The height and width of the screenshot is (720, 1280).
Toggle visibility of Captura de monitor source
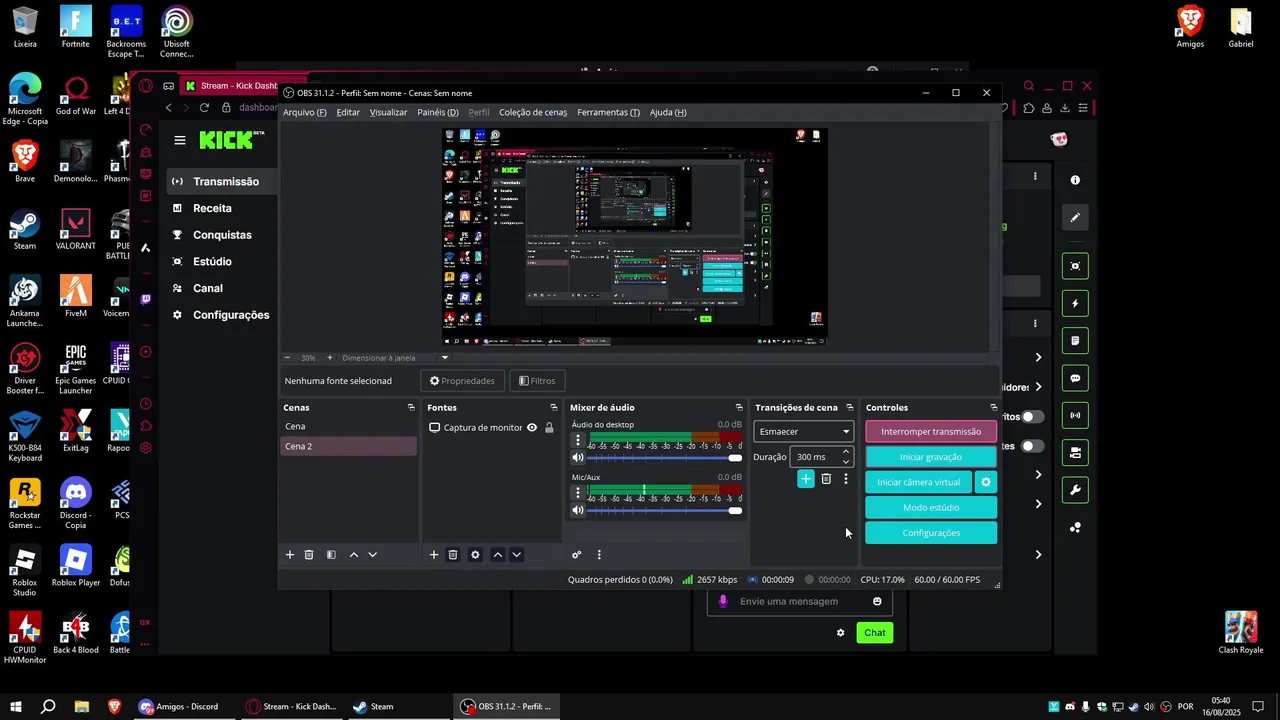pyautogui.click(x=532, y=428)
